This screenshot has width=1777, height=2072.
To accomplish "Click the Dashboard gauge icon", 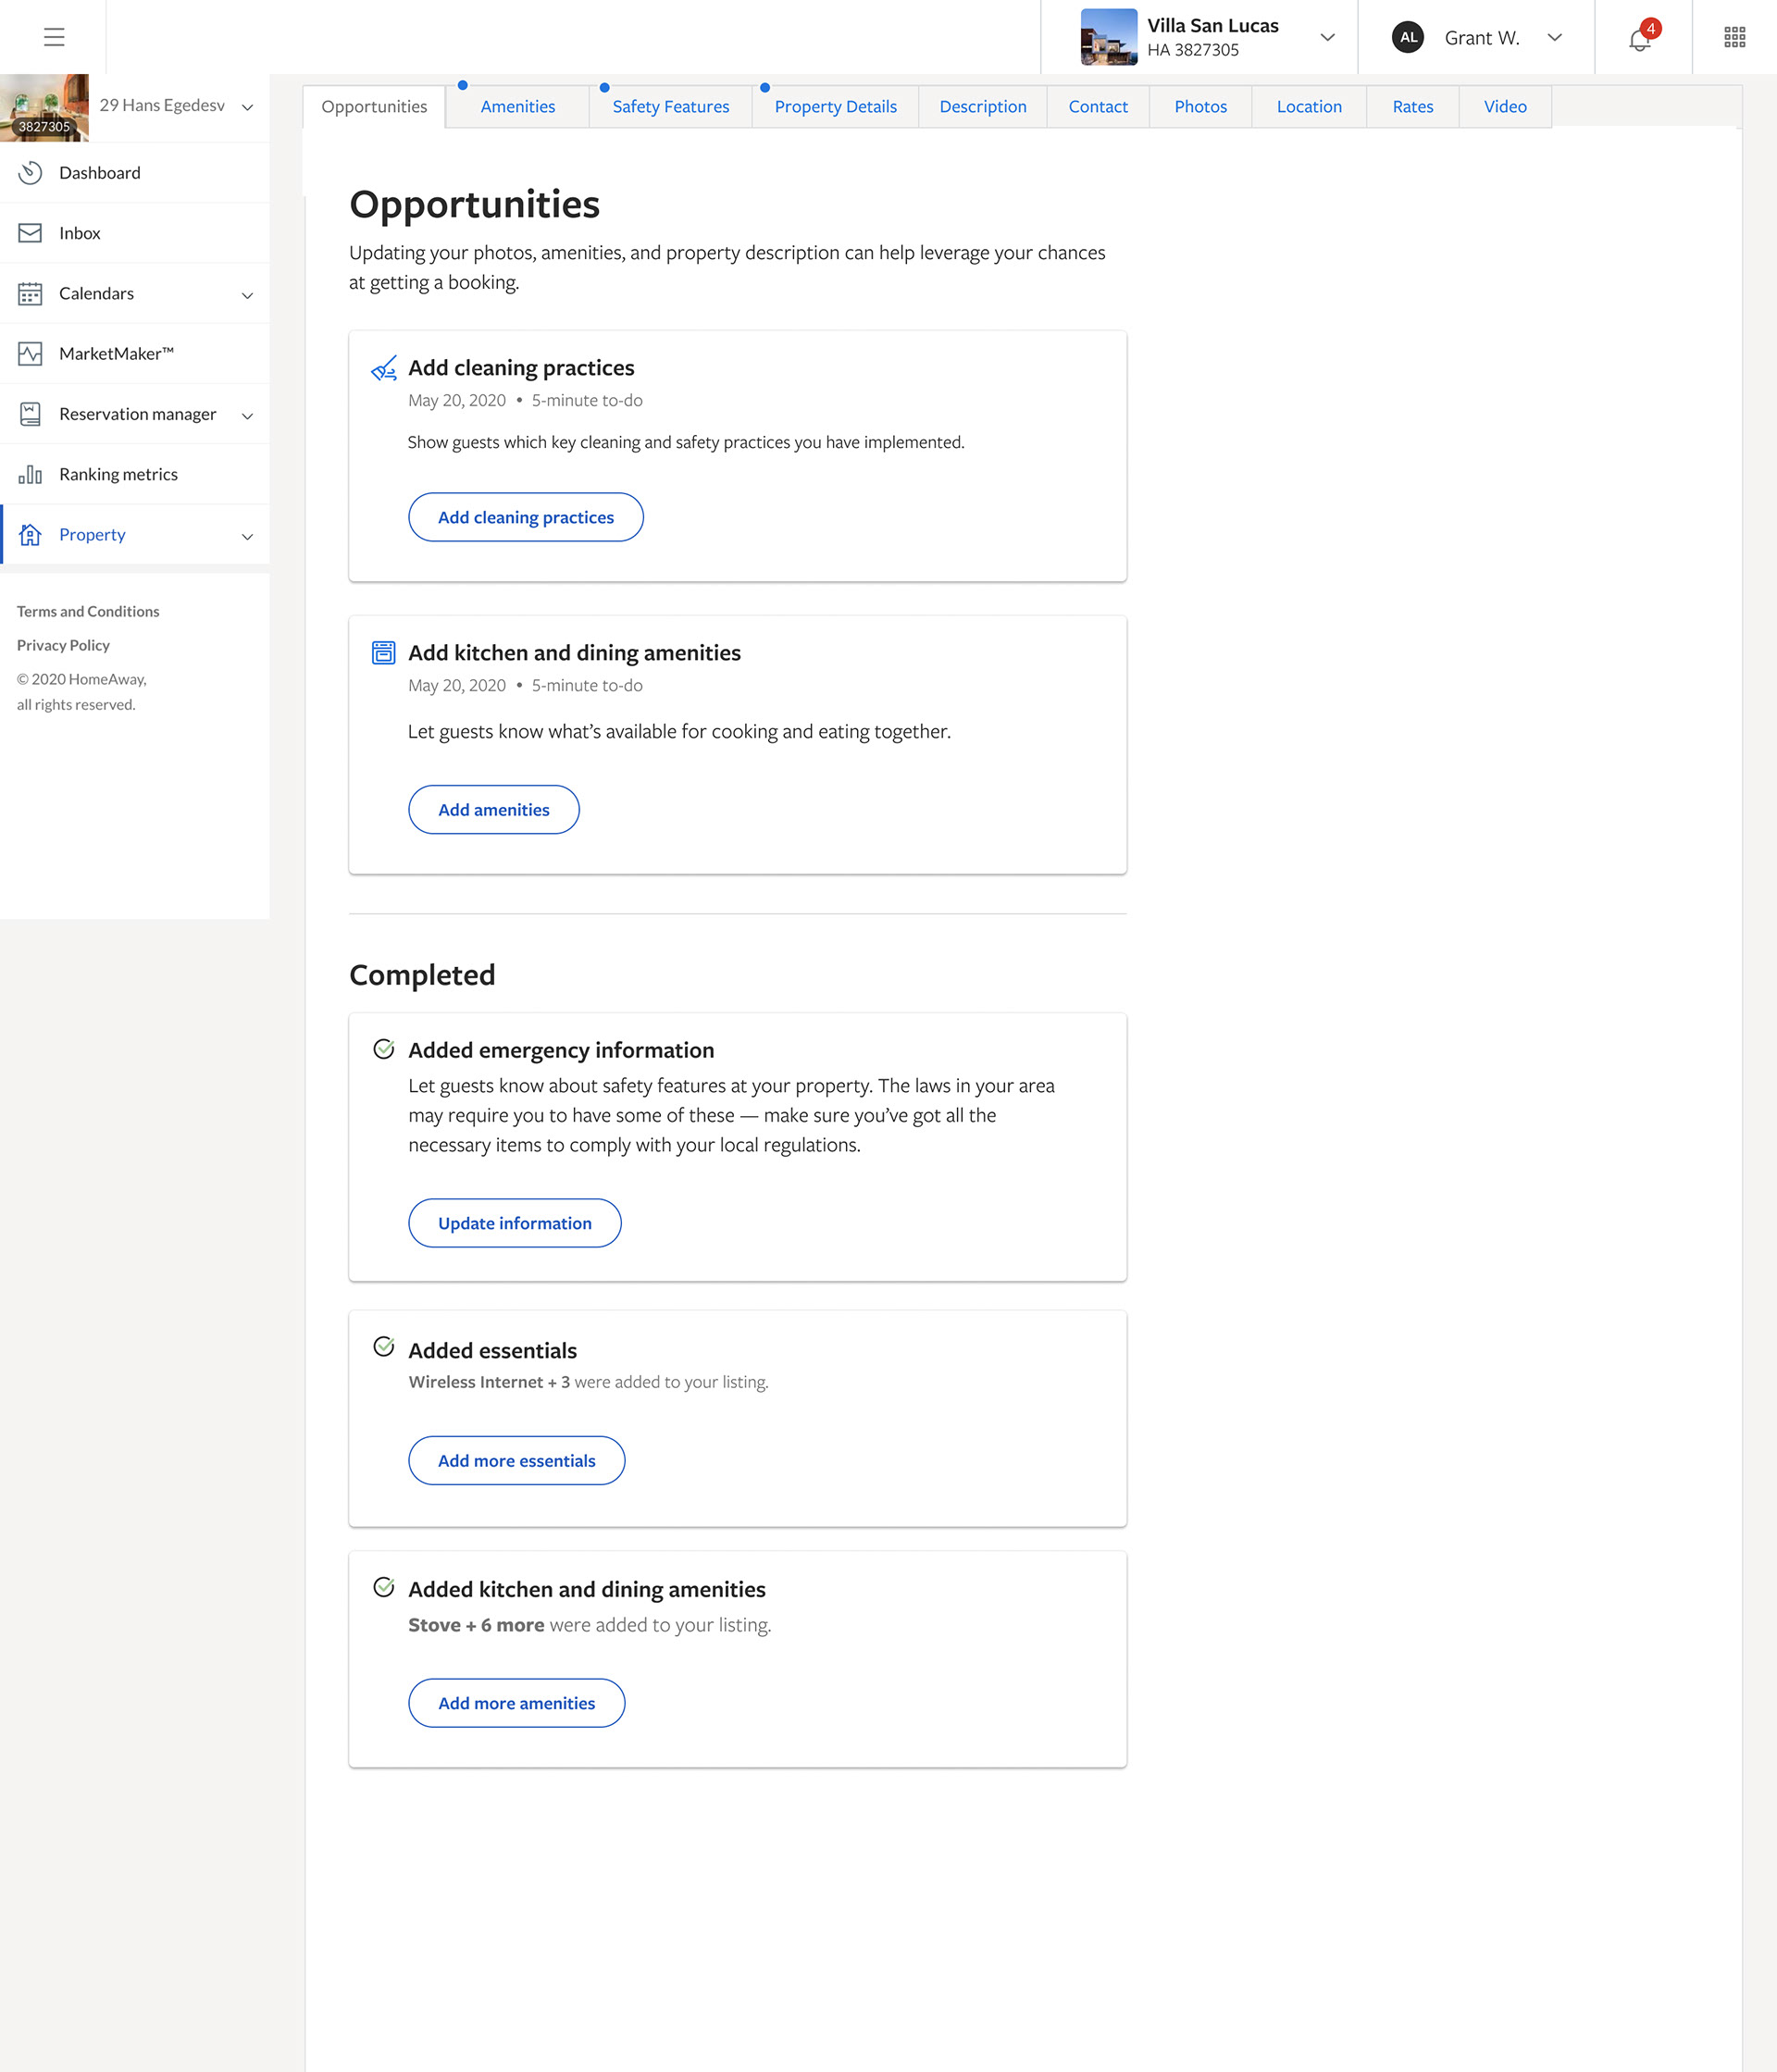I will click(30, 173).
